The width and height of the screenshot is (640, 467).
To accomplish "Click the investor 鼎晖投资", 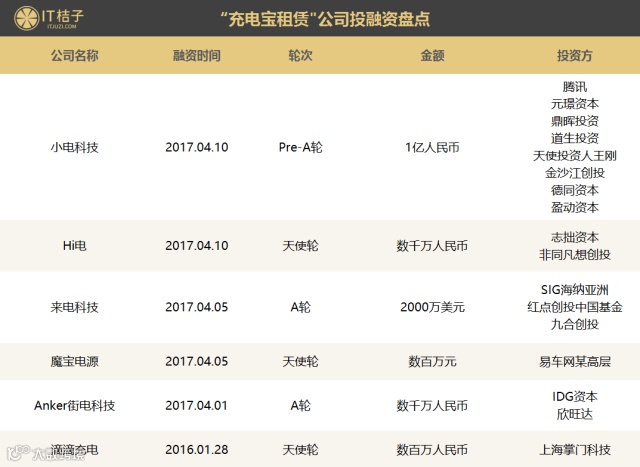I will (575, 121).
